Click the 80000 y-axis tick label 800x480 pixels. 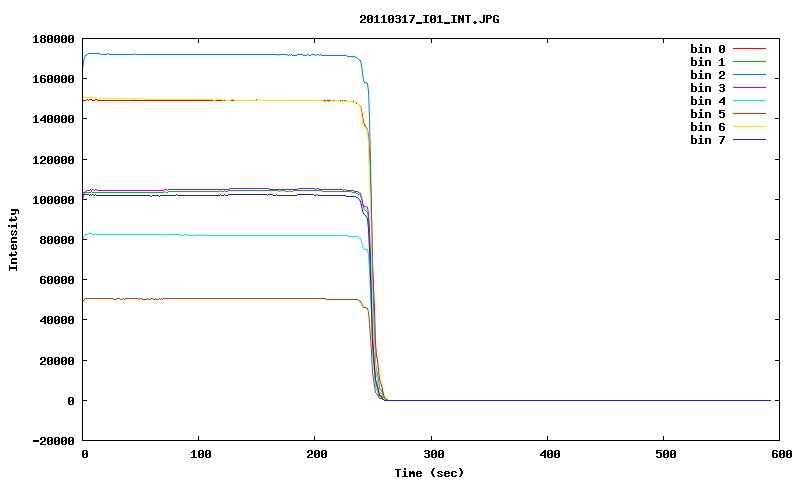(x=57, y=240)
